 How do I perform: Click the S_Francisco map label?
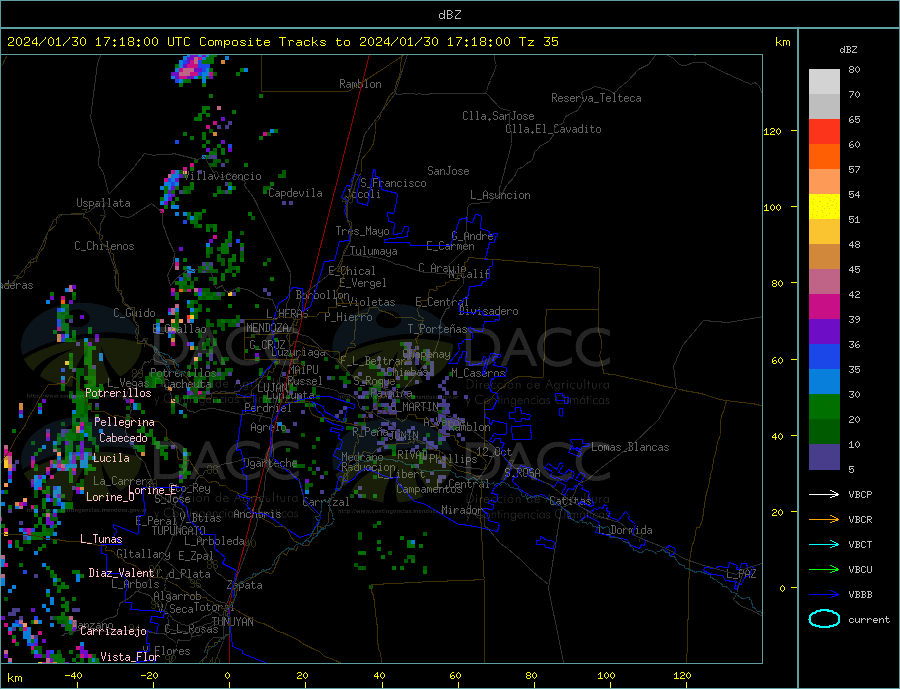coord(393,183)
